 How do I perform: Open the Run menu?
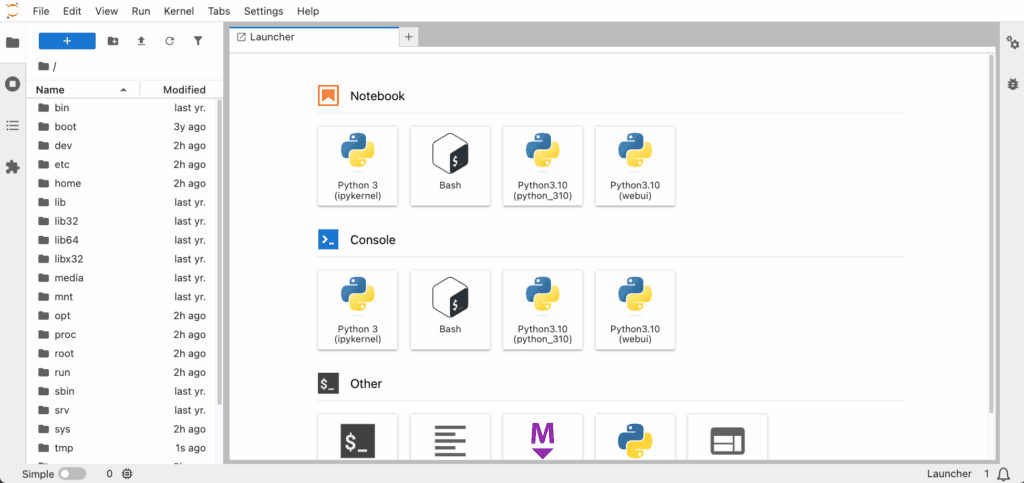pyautogui.click(x=140, y=11)
